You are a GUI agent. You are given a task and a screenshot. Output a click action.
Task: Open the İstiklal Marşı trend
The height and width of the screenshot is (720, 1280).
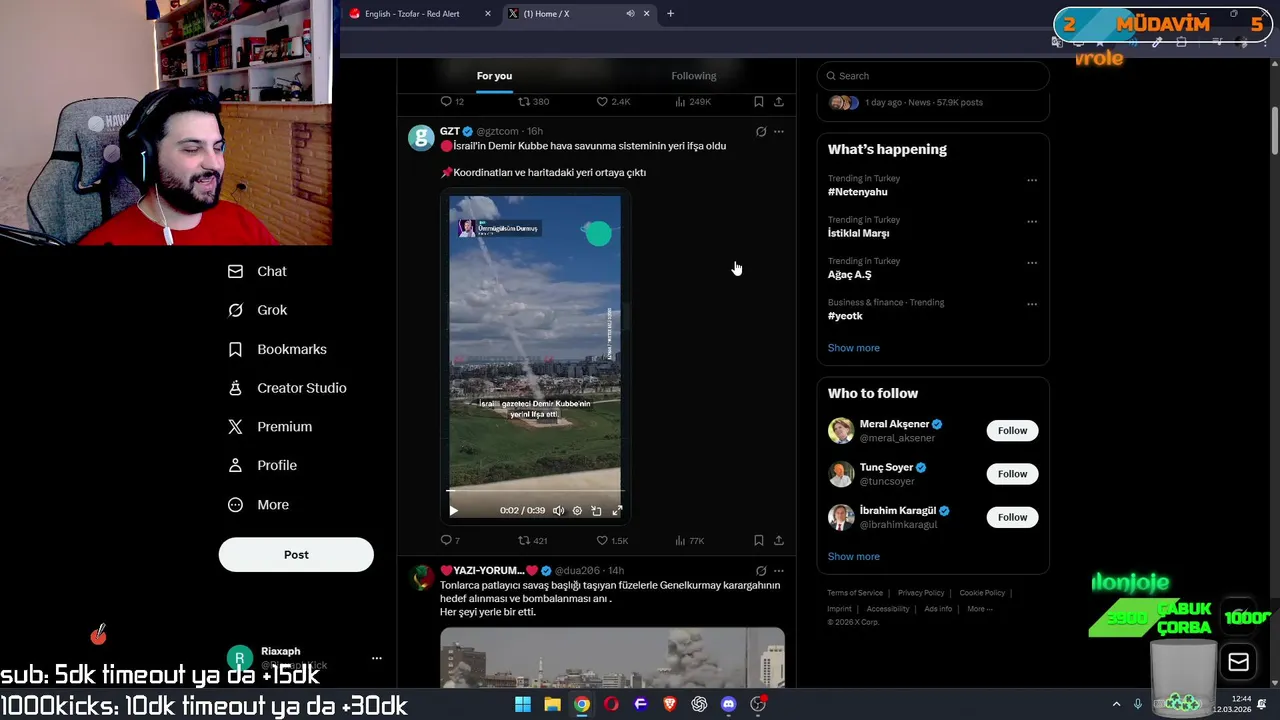coord(858,233)
